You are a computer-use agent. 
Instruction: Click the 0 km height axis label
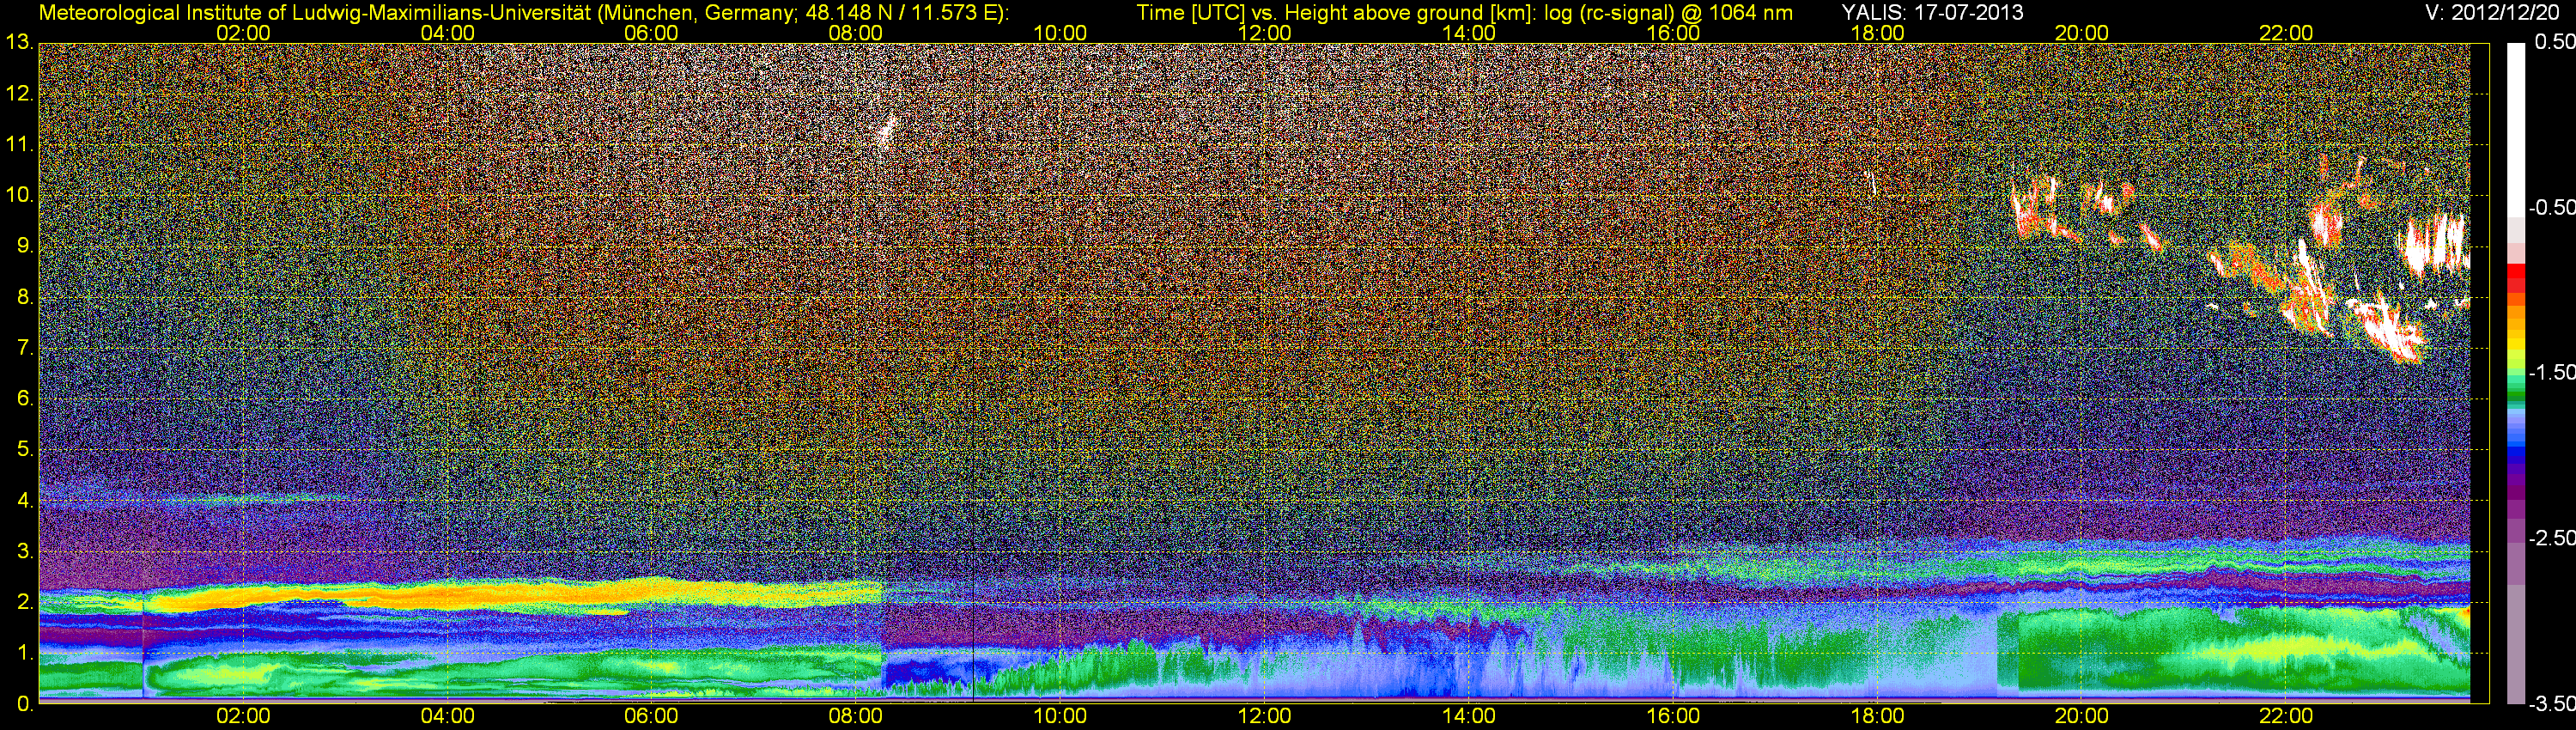(24, 705)
